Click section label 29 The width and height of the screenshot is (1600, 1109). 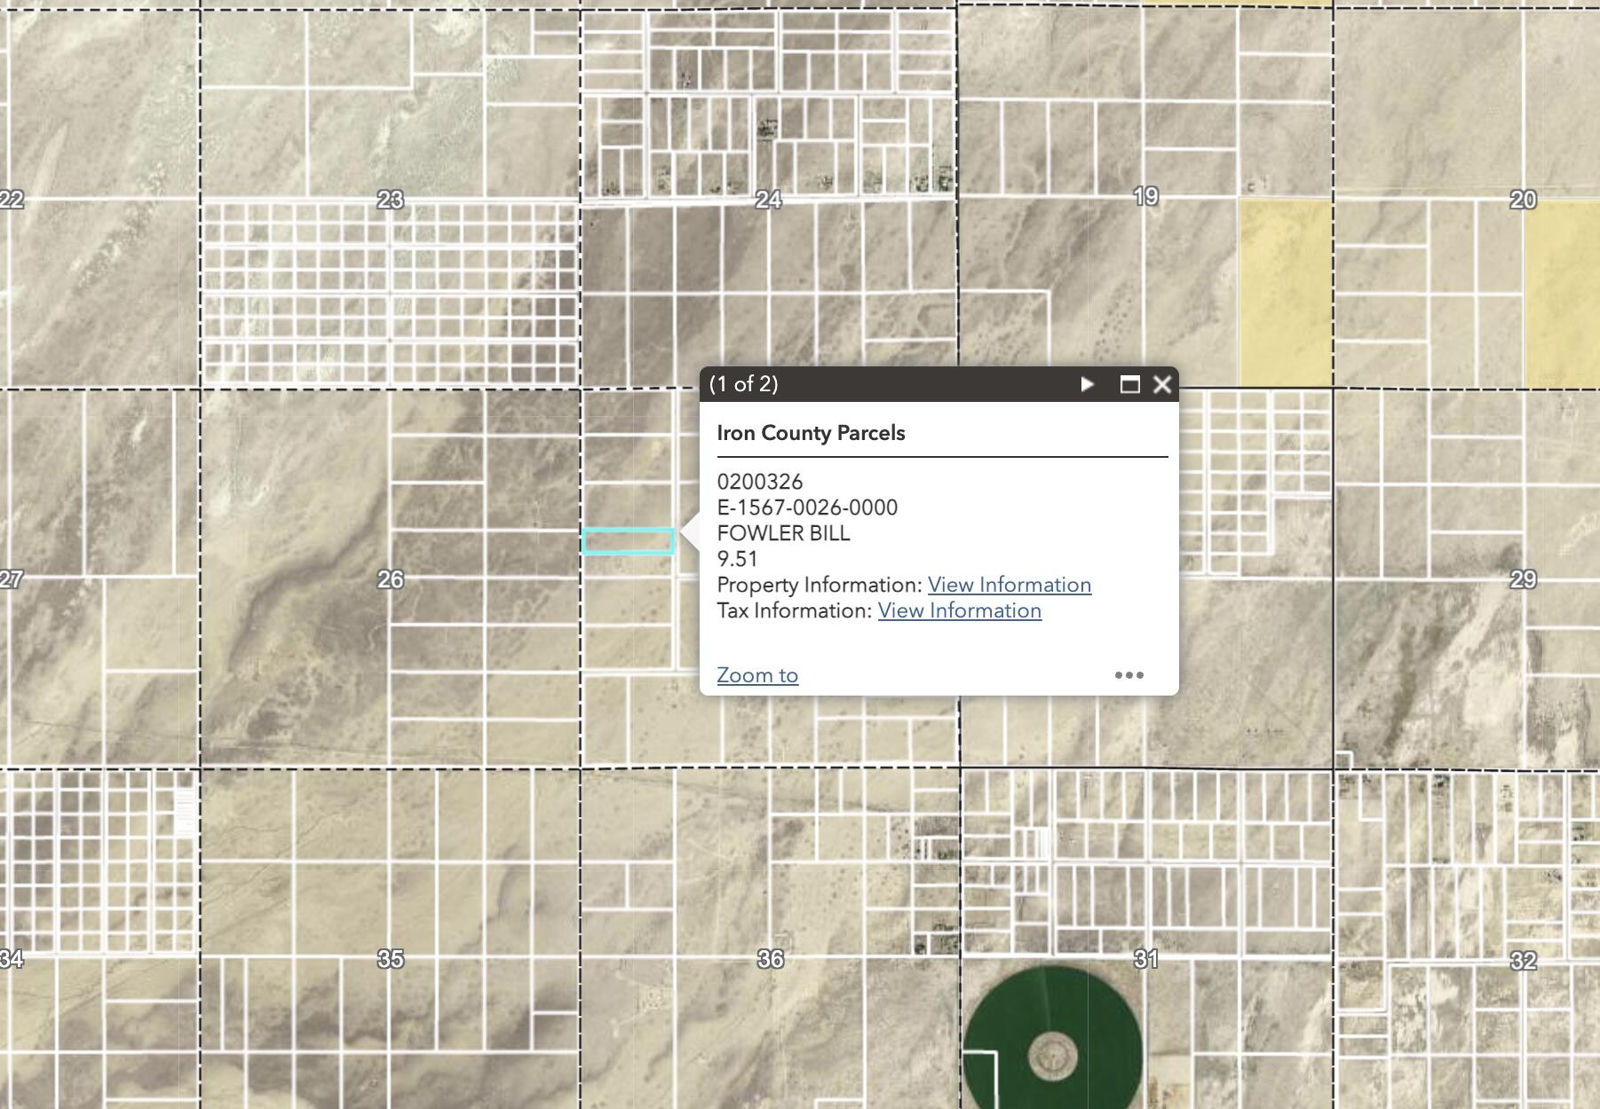click(1523, 579)
